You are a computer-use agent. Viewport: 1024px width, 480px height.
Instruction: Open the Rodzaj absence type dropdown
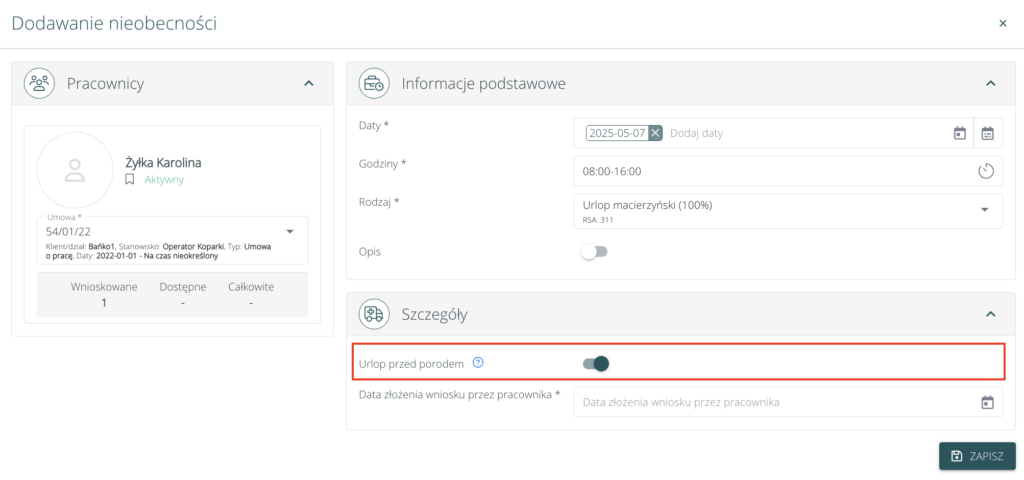click(984, 209)
